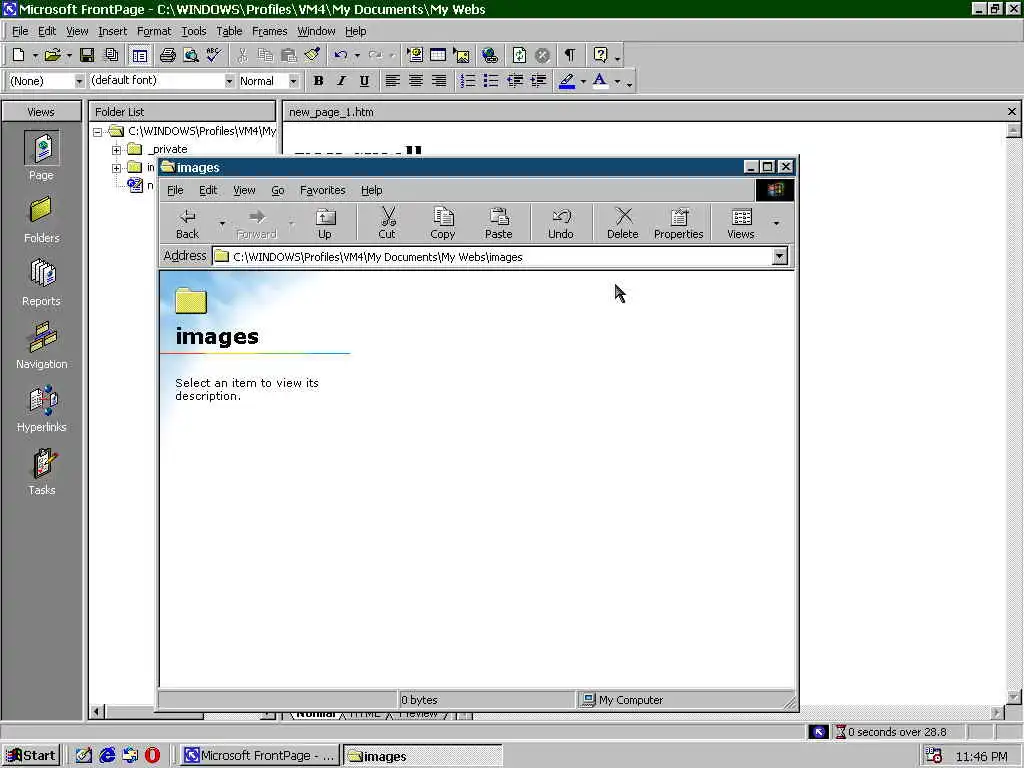Toggle the Folder List toolbar button
This screenshot has width=1024, height=768.
[140, 56]
